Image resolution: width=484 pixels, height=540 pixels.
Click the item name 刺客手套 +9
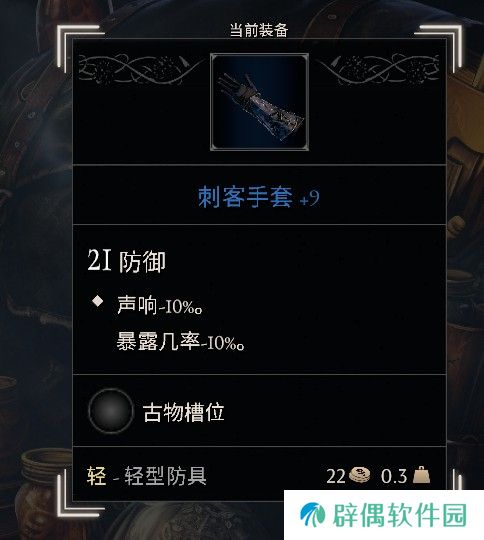[259, 197]
